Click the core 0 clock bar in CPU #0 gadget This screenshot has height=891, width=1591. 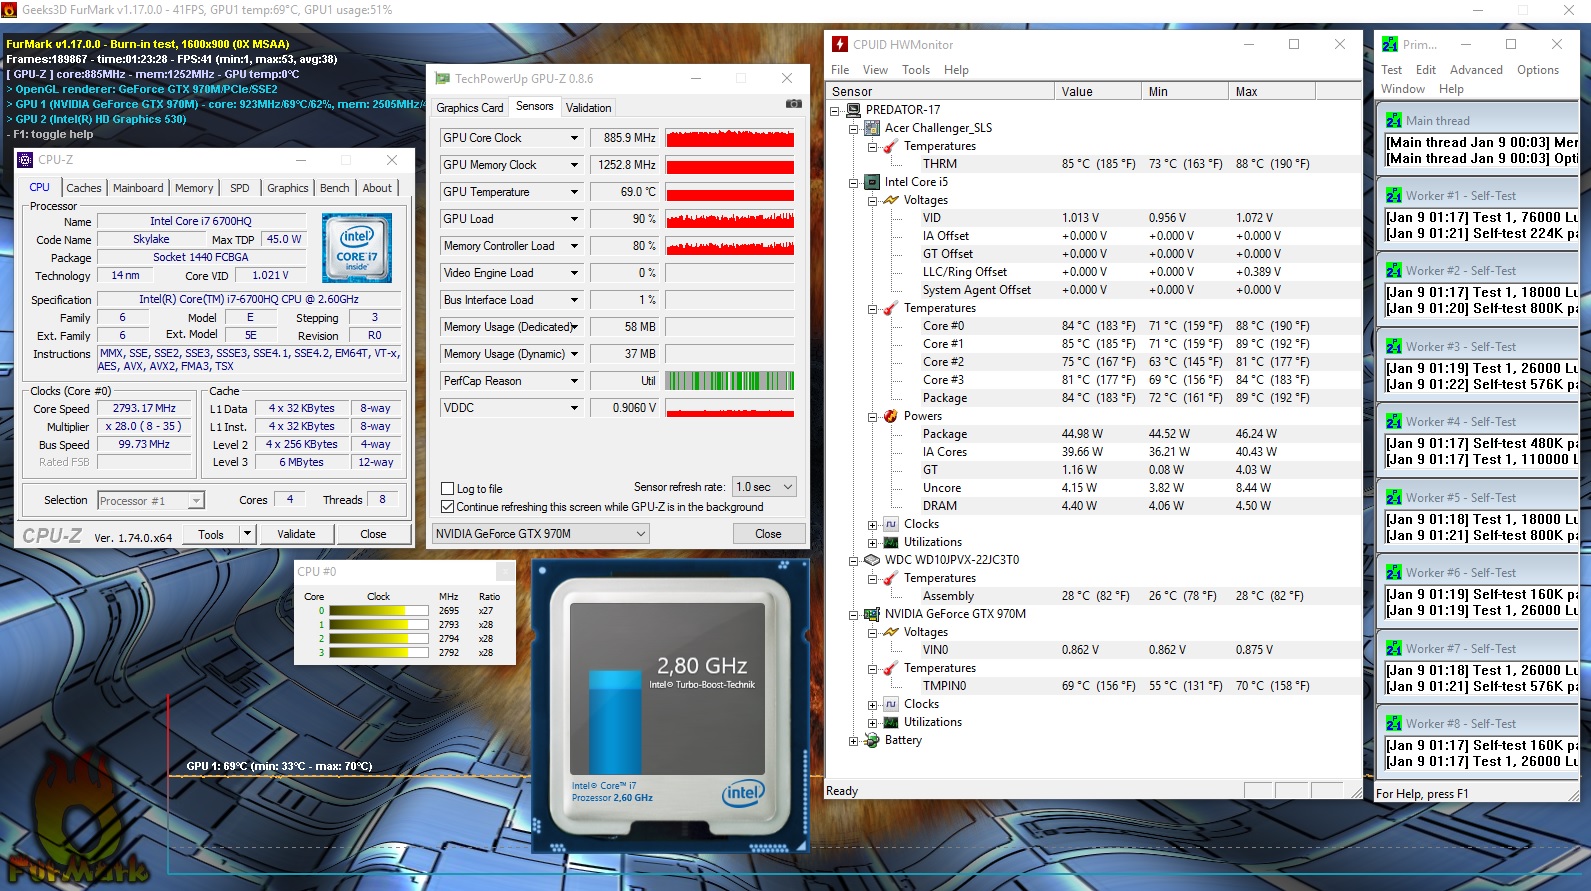380,611
